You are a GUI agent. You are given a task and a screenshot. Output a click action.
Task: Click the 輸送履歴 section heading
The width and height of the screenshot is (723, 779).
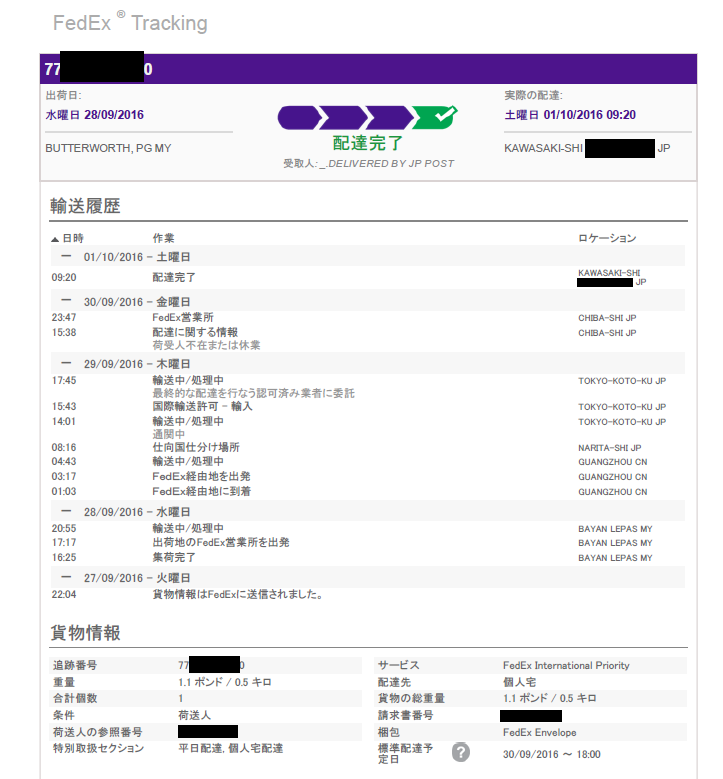coord(85,205)
